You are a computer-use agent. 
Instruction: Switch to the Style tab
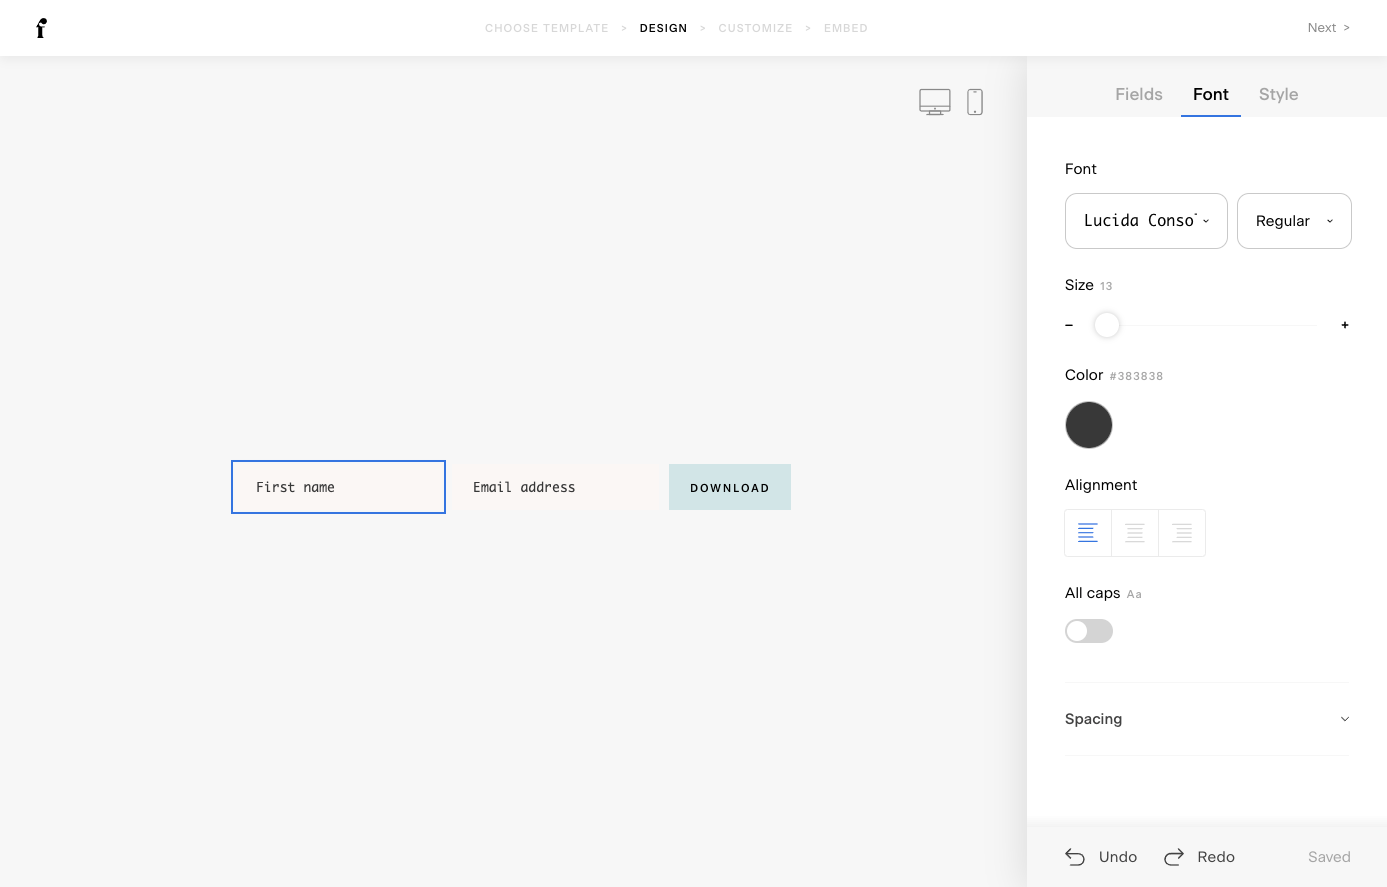tap(1278, 94)
